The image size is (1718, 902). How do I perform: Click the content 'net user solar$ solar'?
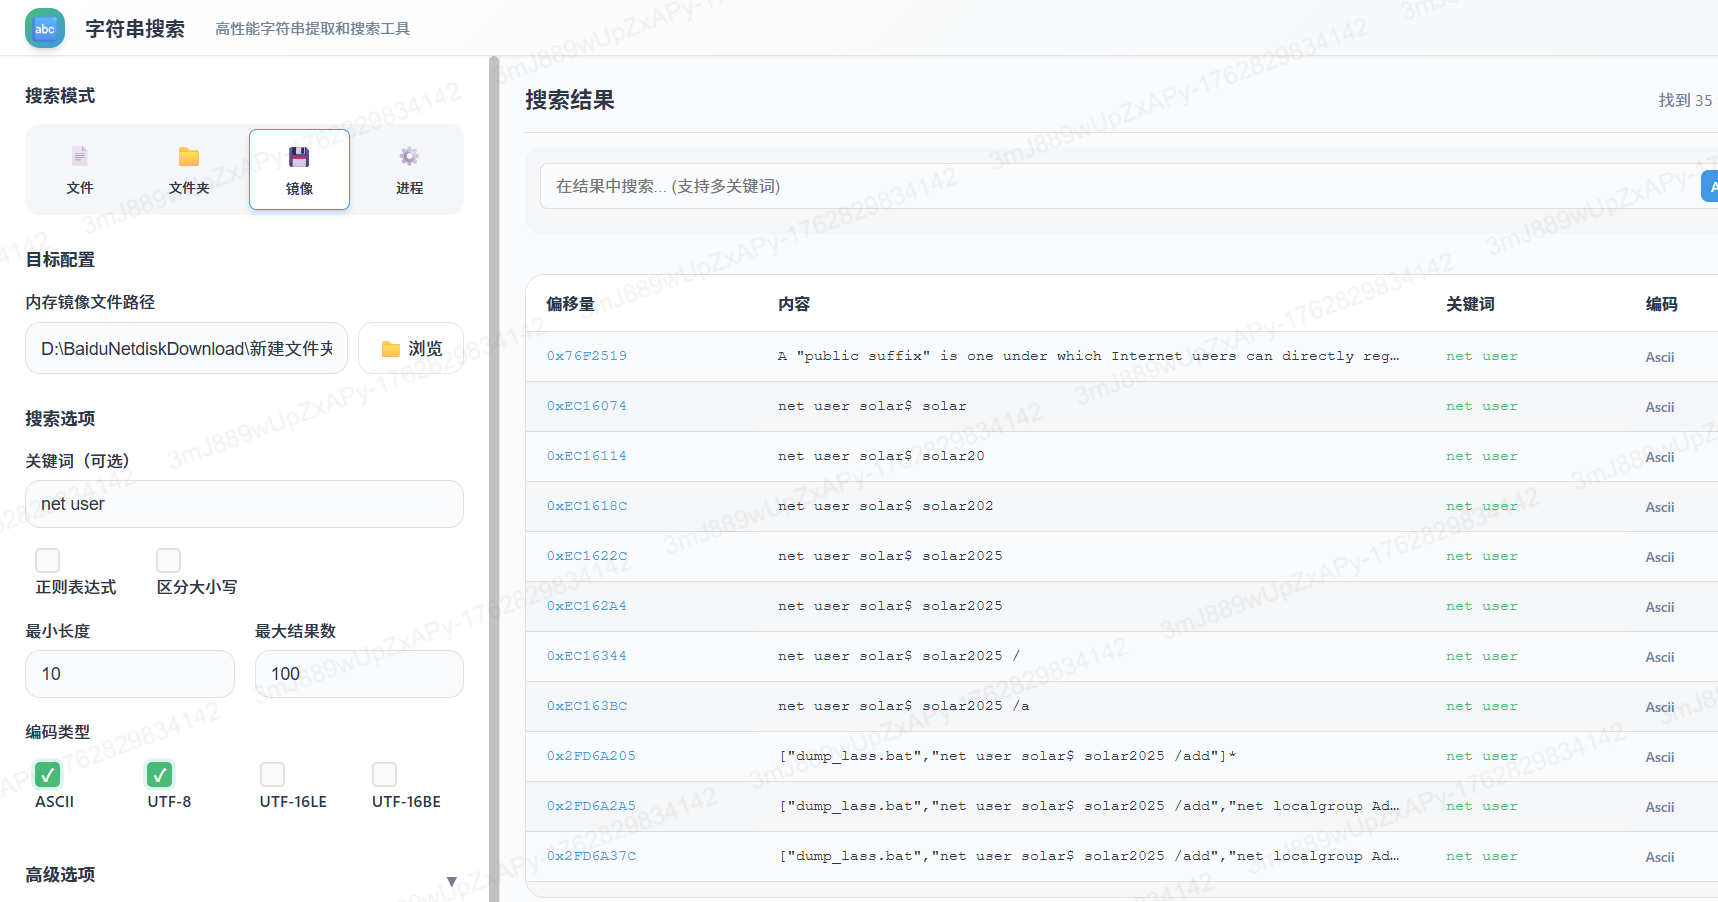pyautogui.click(x=872, y=406)
